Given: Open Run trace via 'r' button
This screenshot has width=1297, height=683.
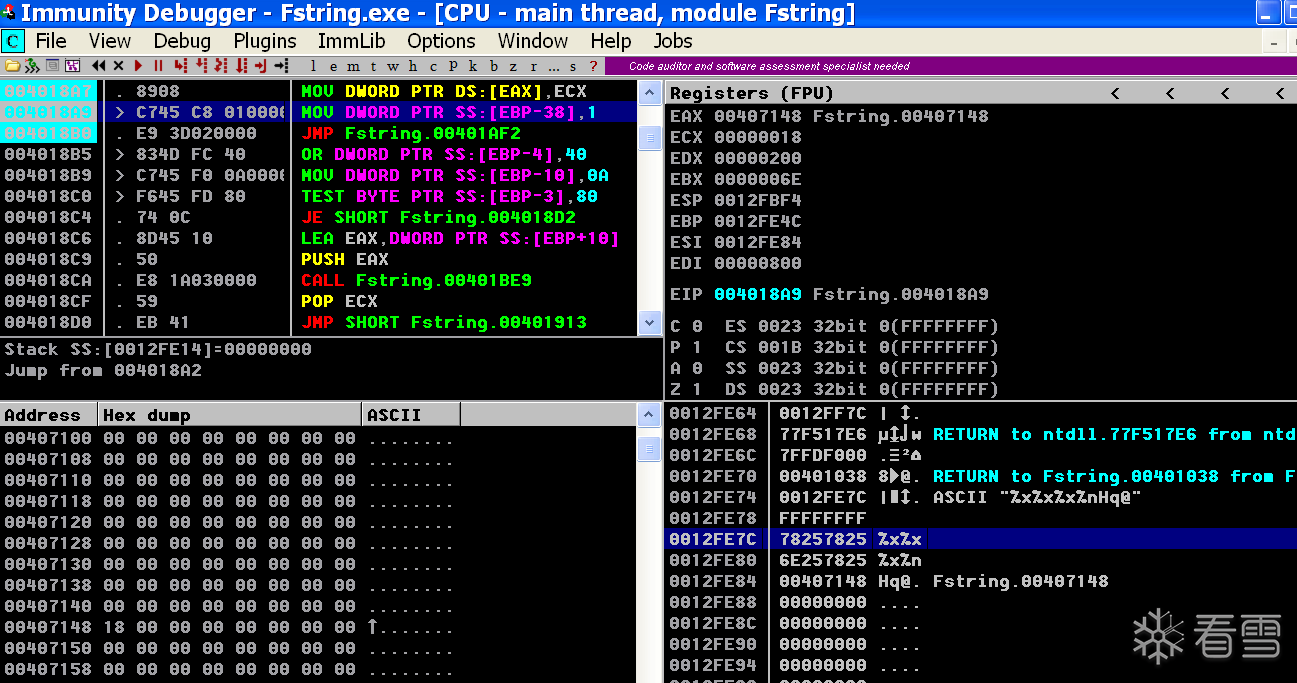Looking at the screenshot, I should click(x=533, y=66).
